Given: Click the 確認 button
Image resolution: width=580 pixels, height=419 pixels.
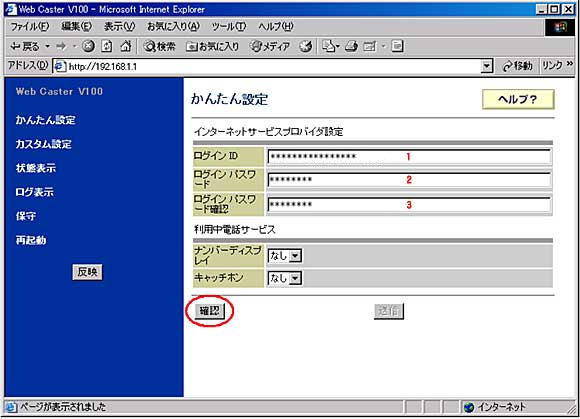Looking at the screenshot, I should click(x=210, y=311).
